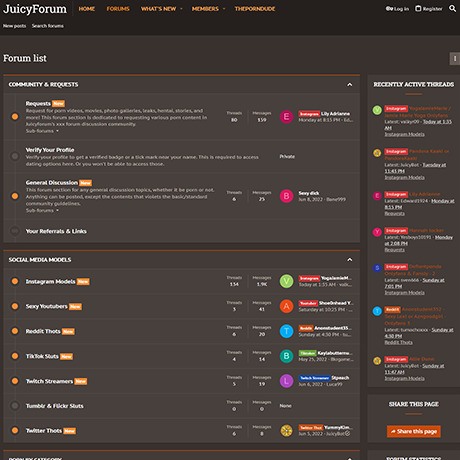The height and width of the screenshot is (460, 460).
Task: Expand the Members dropdown arrow
Action: point(224,9)
